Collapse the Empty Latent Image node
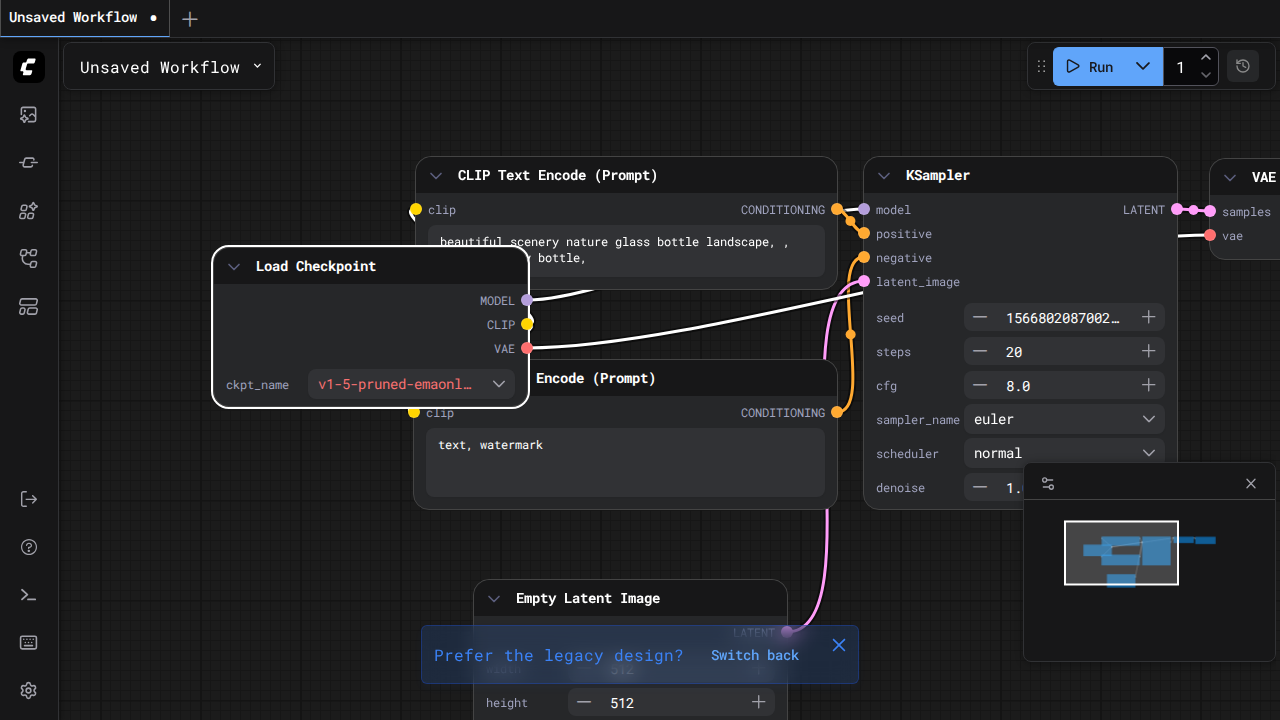The width and height of the screenshot is (1280, 720). [x=494, y=599]
